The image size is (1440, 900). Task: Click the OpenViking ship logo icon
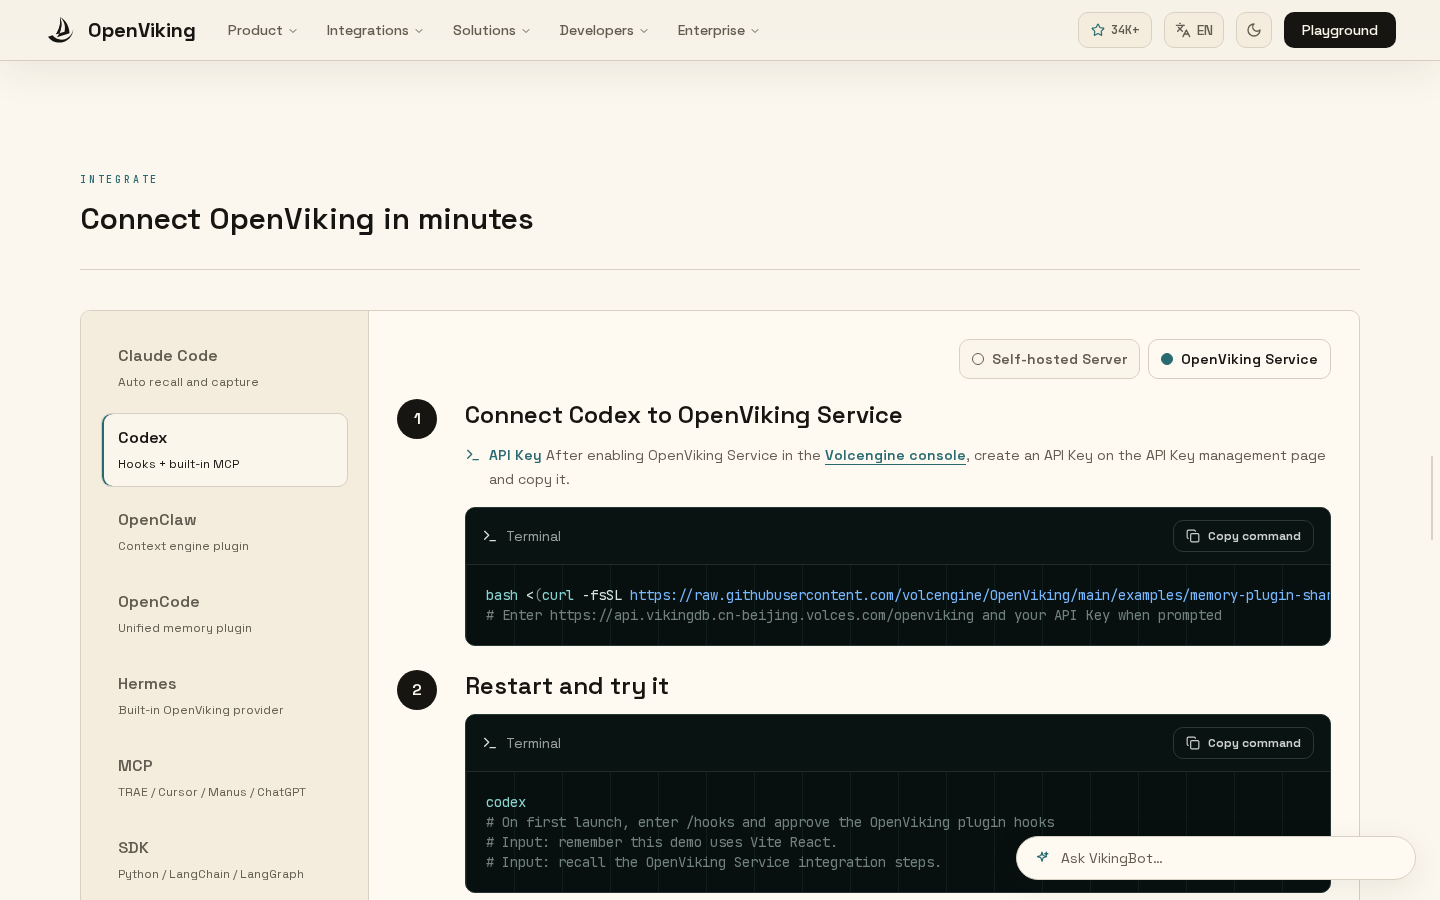[60, 30]
